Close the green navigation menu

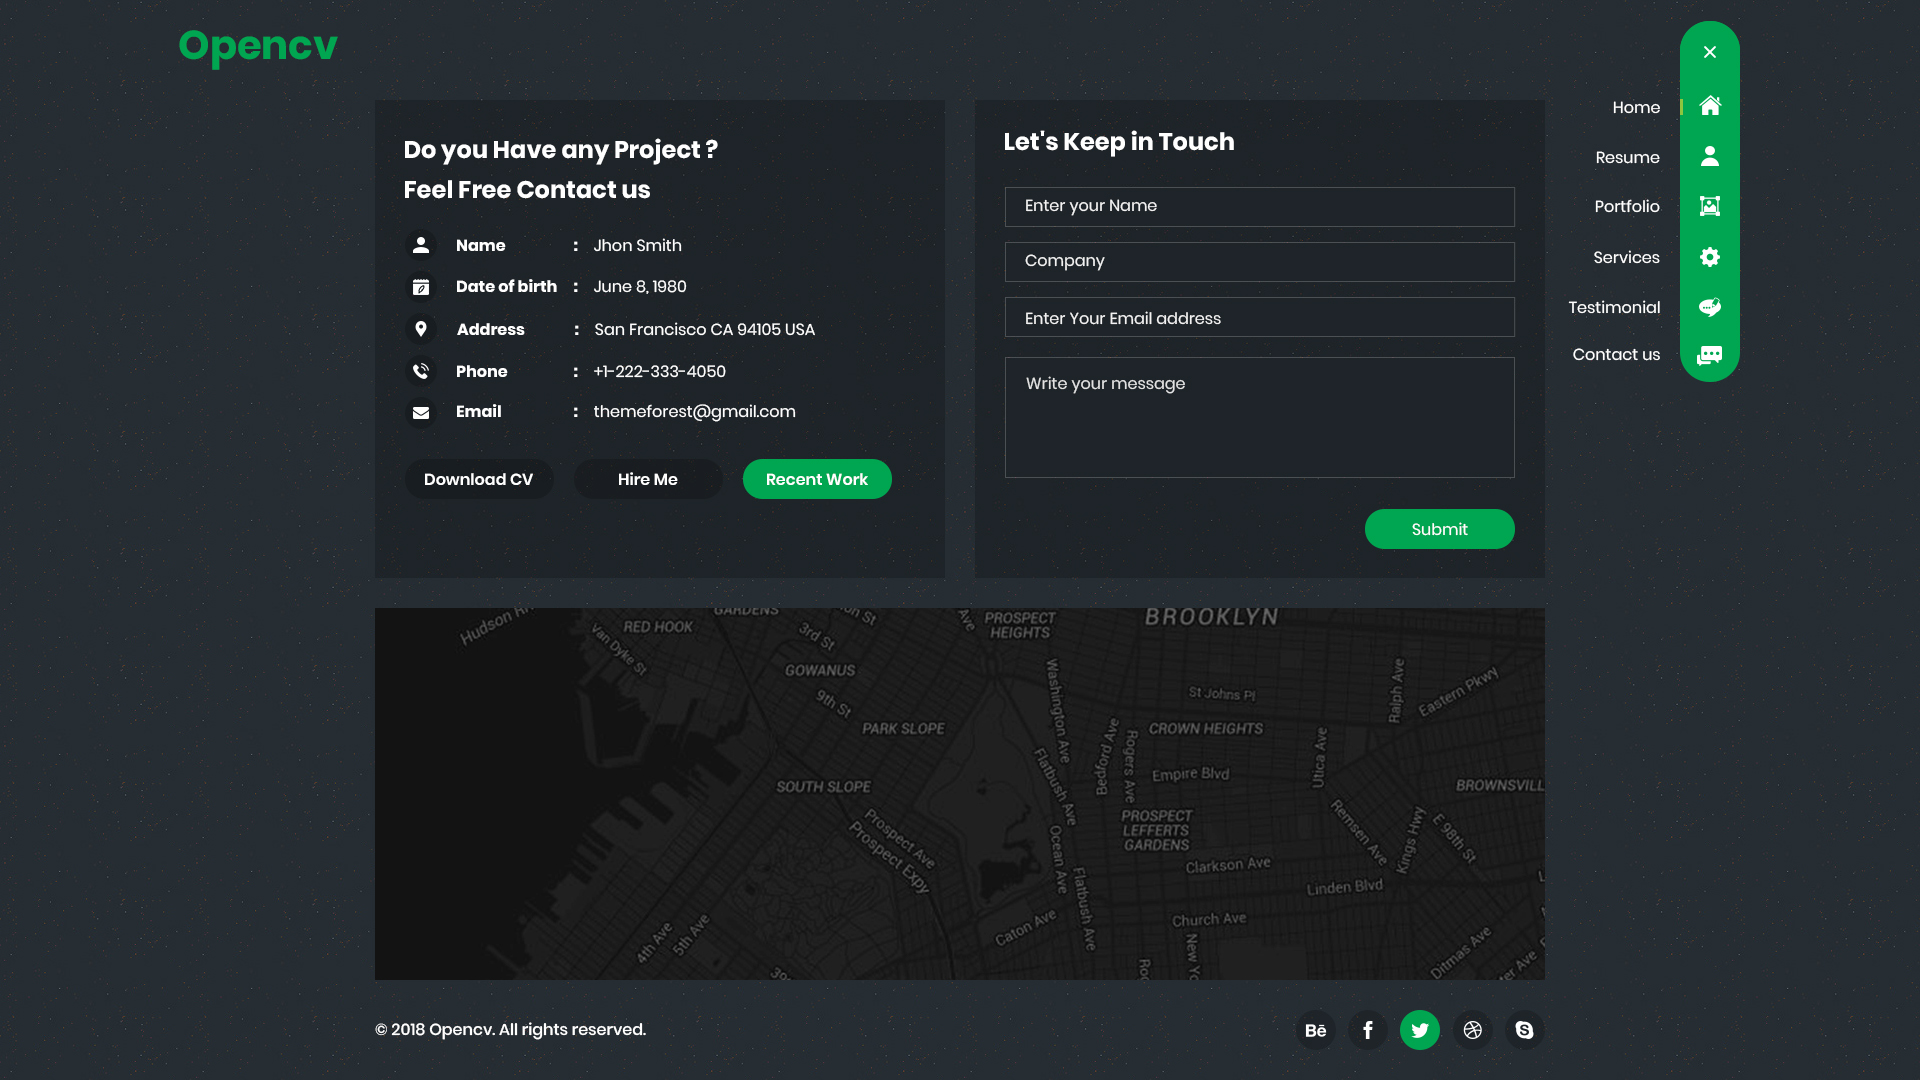click(1710, 52)
